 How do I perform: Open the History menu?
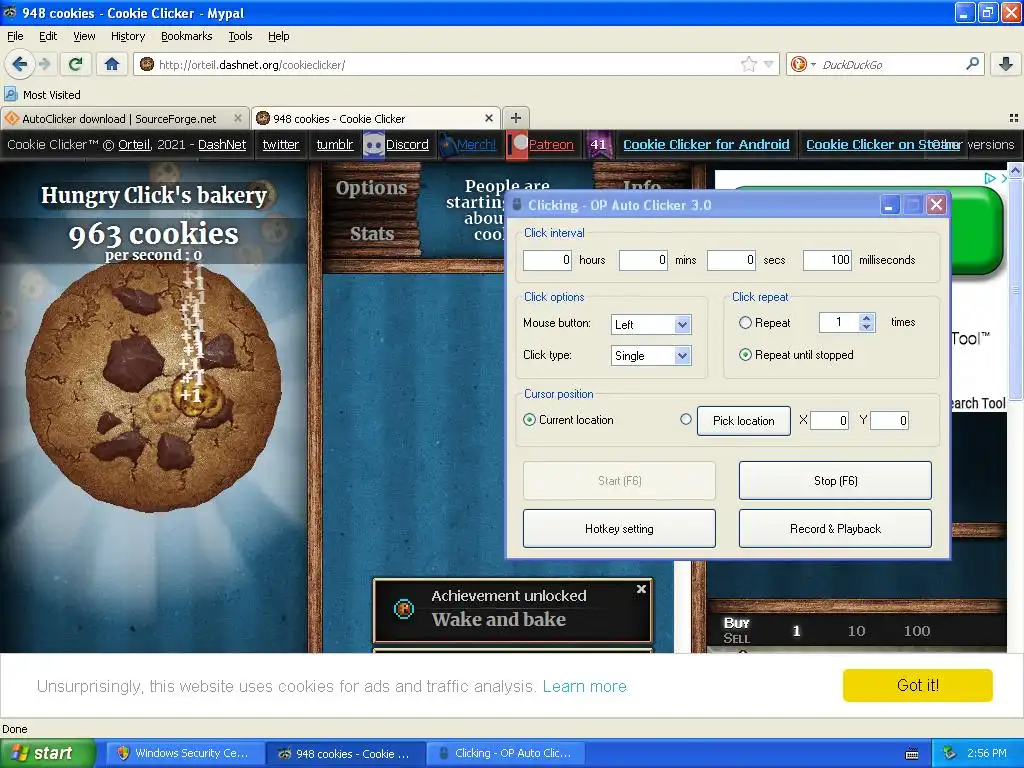point(127,36)
